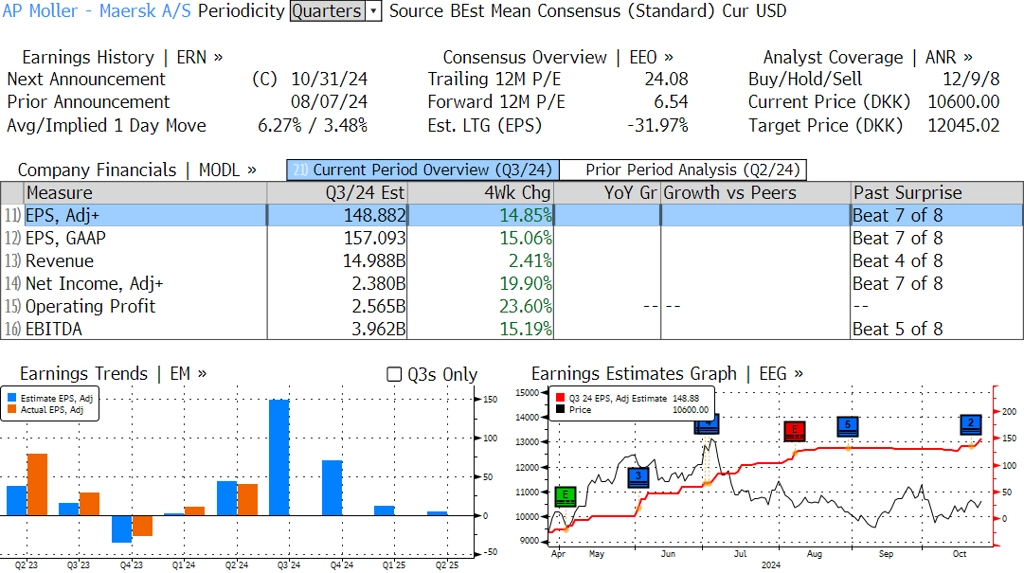The image size is (1024, 573).
Task: Switch to Prior Period Analysis (Q2/24) tab
Action: (684, 170)
